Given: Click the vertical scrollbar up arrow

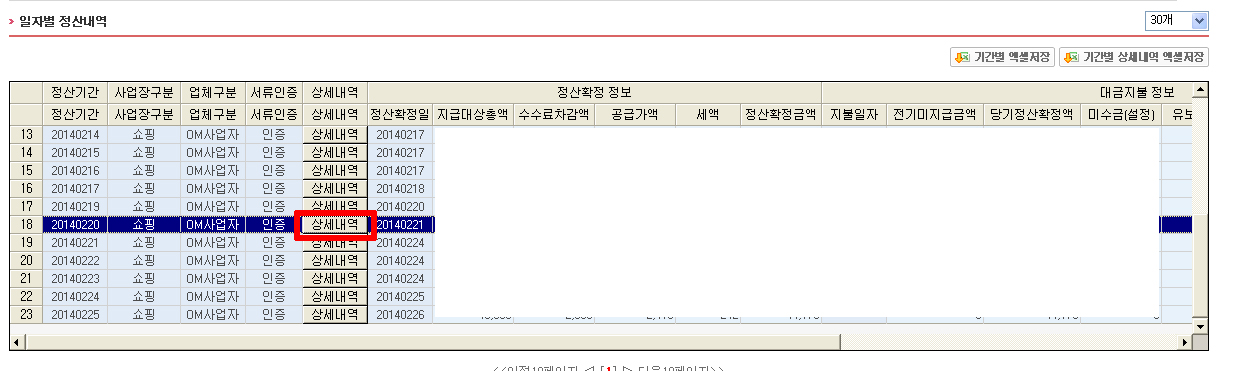Looking at the screenshot, I should pyautogui.click(x=1201, y=90).
